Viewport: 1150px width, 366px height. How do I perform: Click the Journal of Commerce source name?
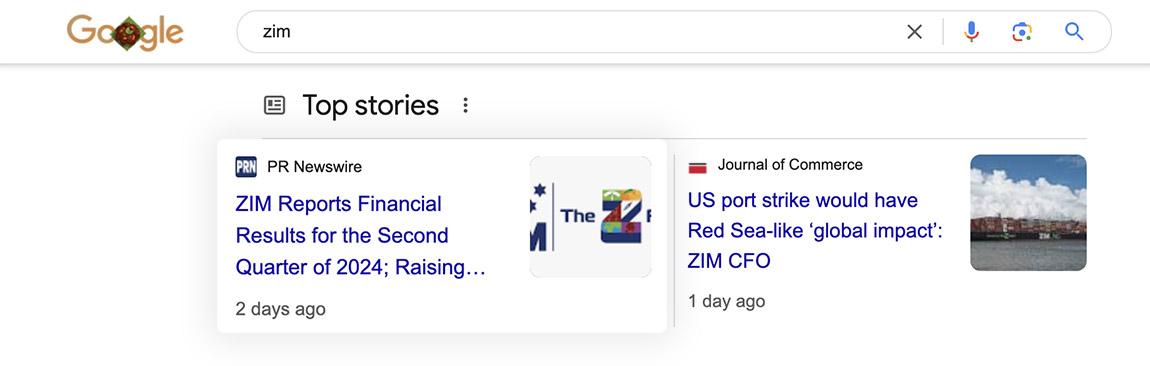click(x=791, y=164)
